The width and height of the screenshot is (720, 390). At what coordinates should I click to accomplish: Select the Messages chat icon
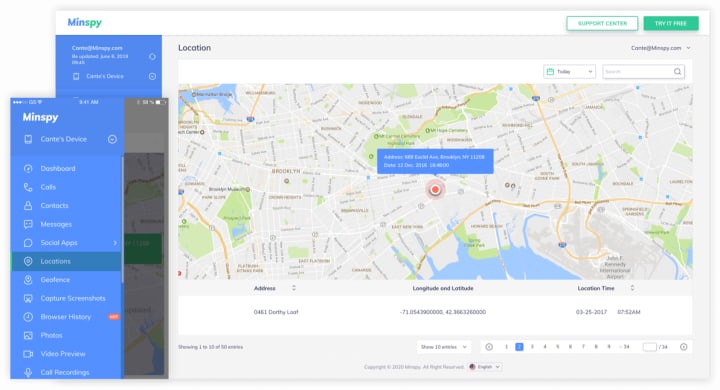pos(28,224)
